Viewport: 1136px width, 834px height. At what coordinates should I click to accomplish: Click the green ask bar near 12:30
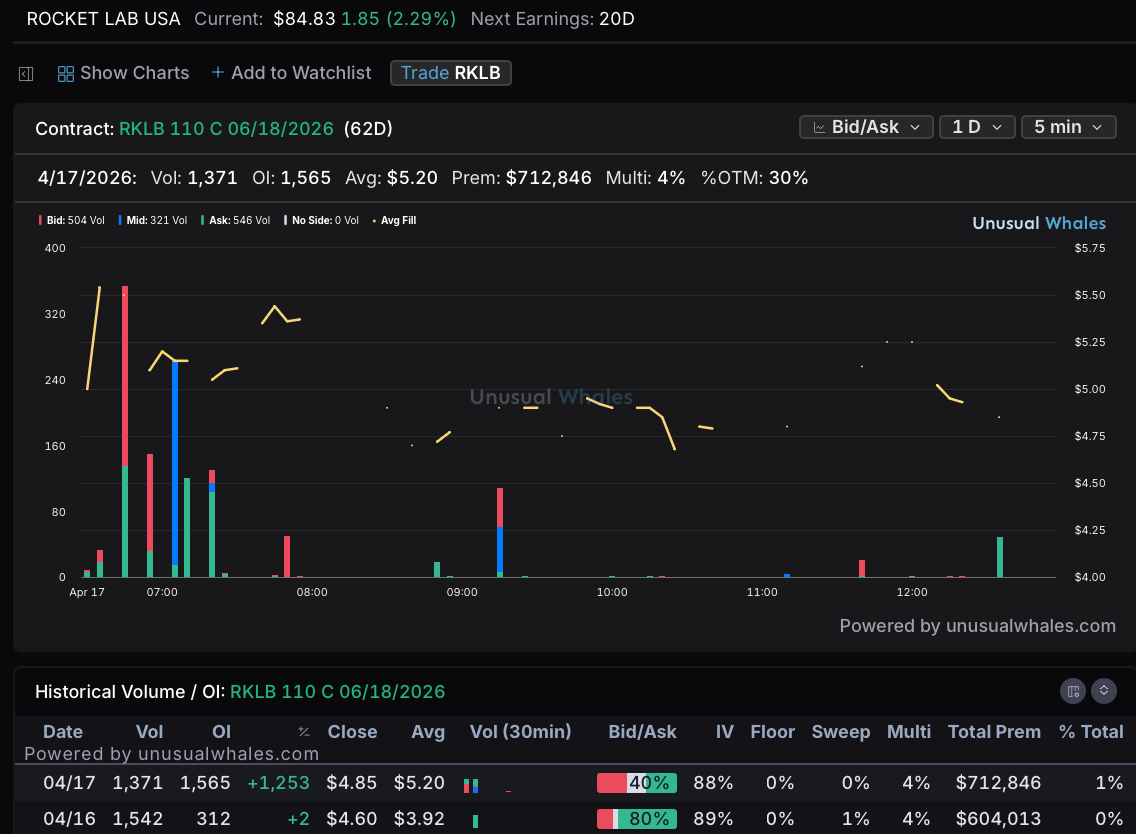(x=1000, y=557)
